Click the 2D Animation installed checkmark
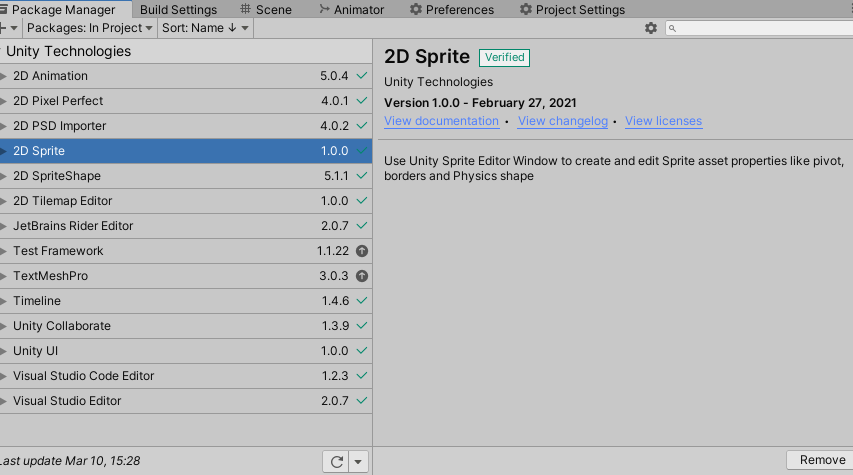Image resolution: width=853 pixels, height=475 pixels. pyautogui.click(x=362, y=76)
